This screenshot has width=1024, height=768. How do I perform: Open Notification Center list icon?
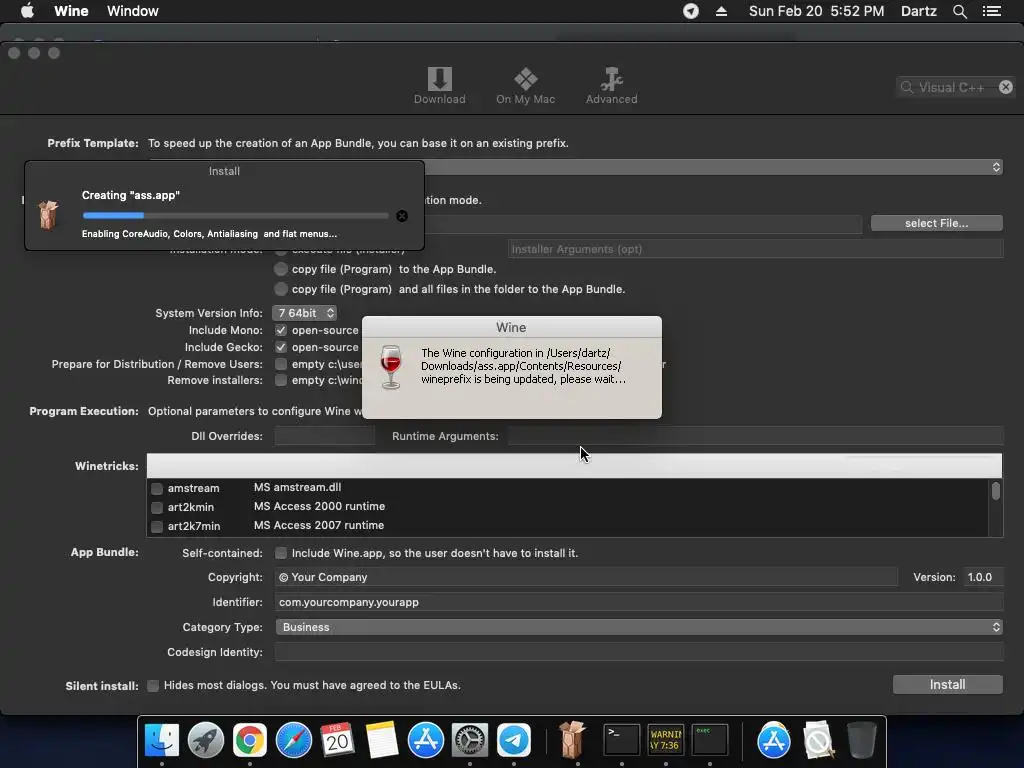pos(991,11)
